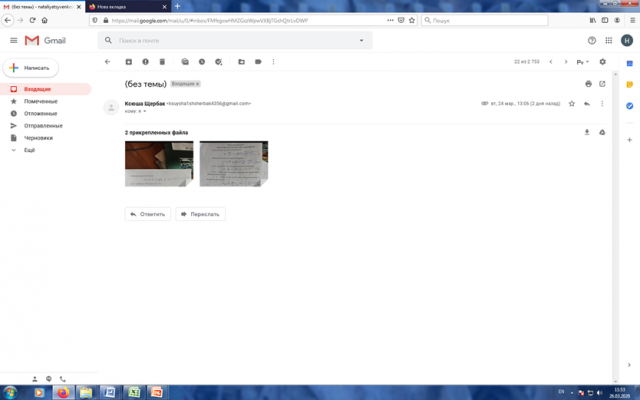This screenshot has height=400, width=640.
Task: Star the message from Ксюша Щербак
Action: click(x=572, y=104)
